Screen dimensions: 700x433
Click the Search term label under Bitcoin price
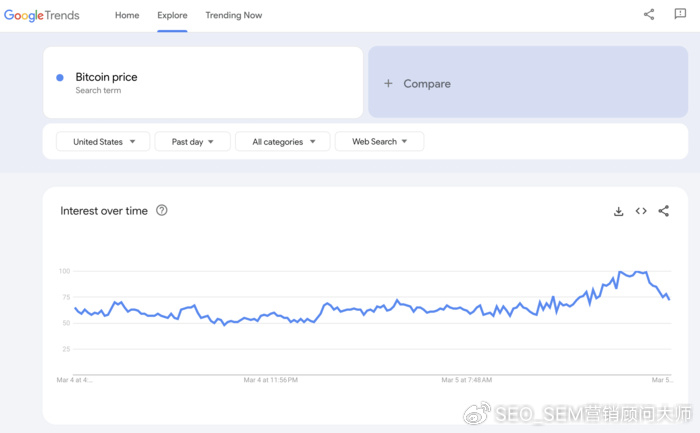click(98, 90)
